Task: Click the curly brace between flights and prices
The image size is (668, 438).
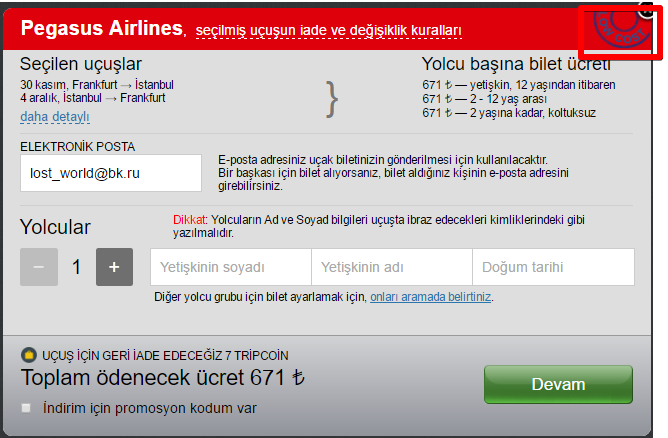Action: click(332, 99)
